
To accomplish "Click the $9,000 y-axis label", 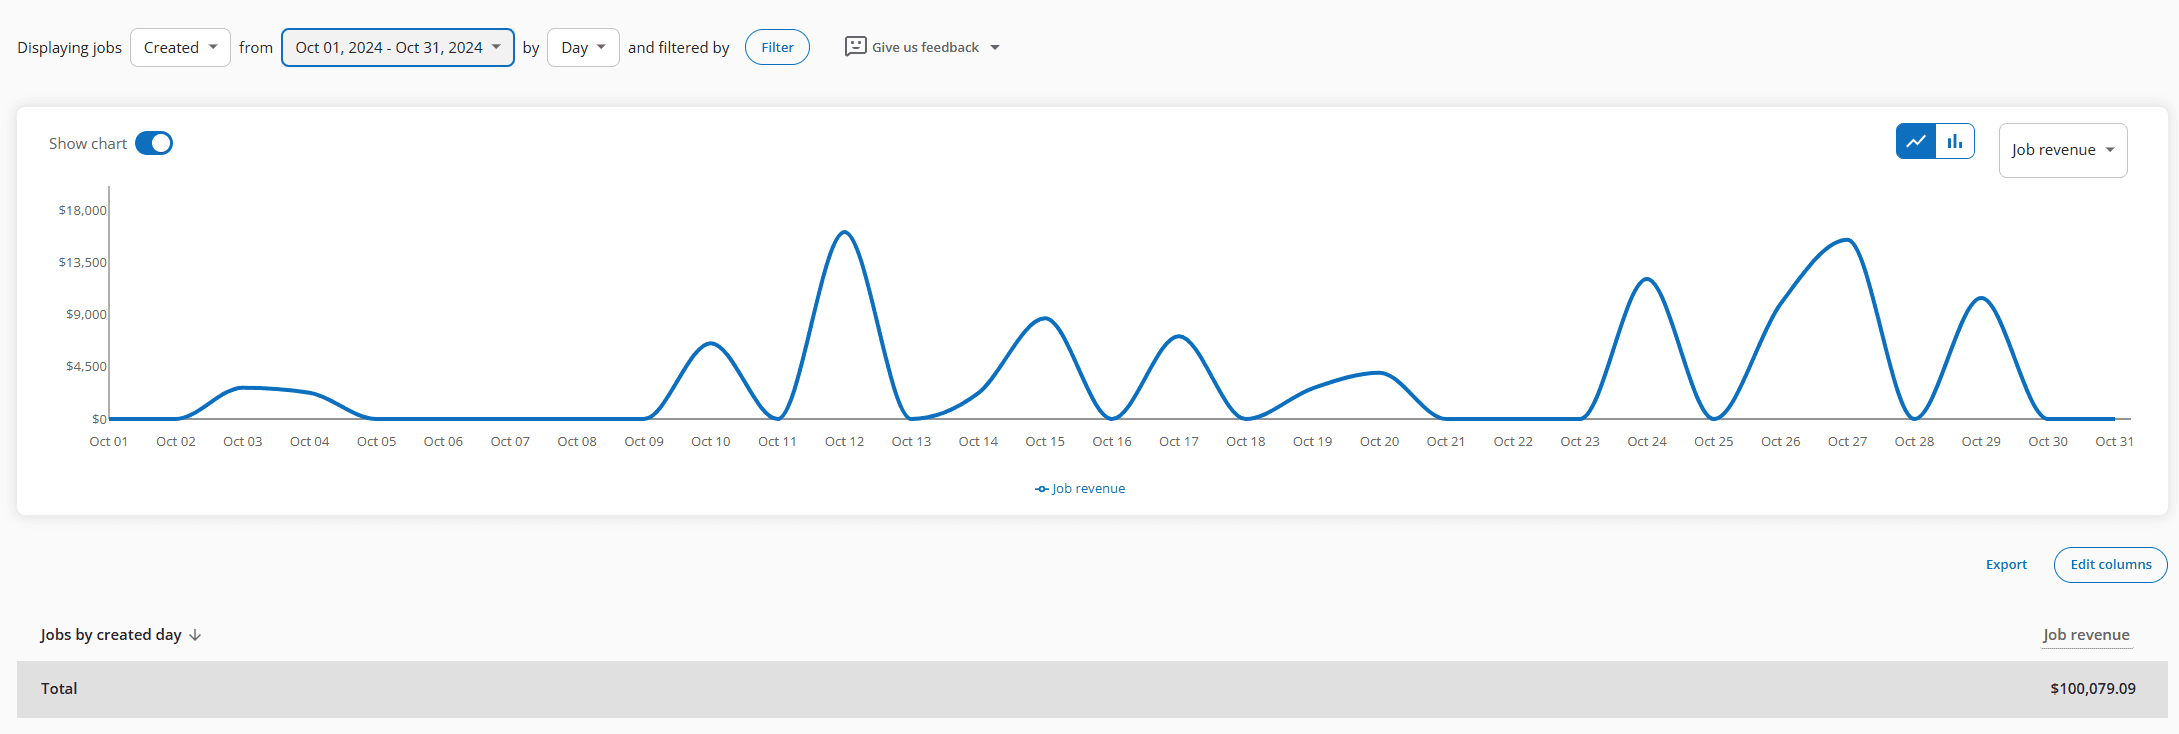I will (x=86, y=314).
